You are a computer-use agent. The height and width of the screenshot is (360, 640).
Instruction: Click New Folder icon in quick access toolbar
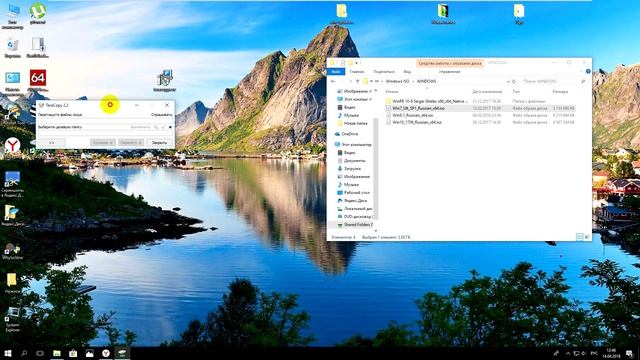pos(350,62)
